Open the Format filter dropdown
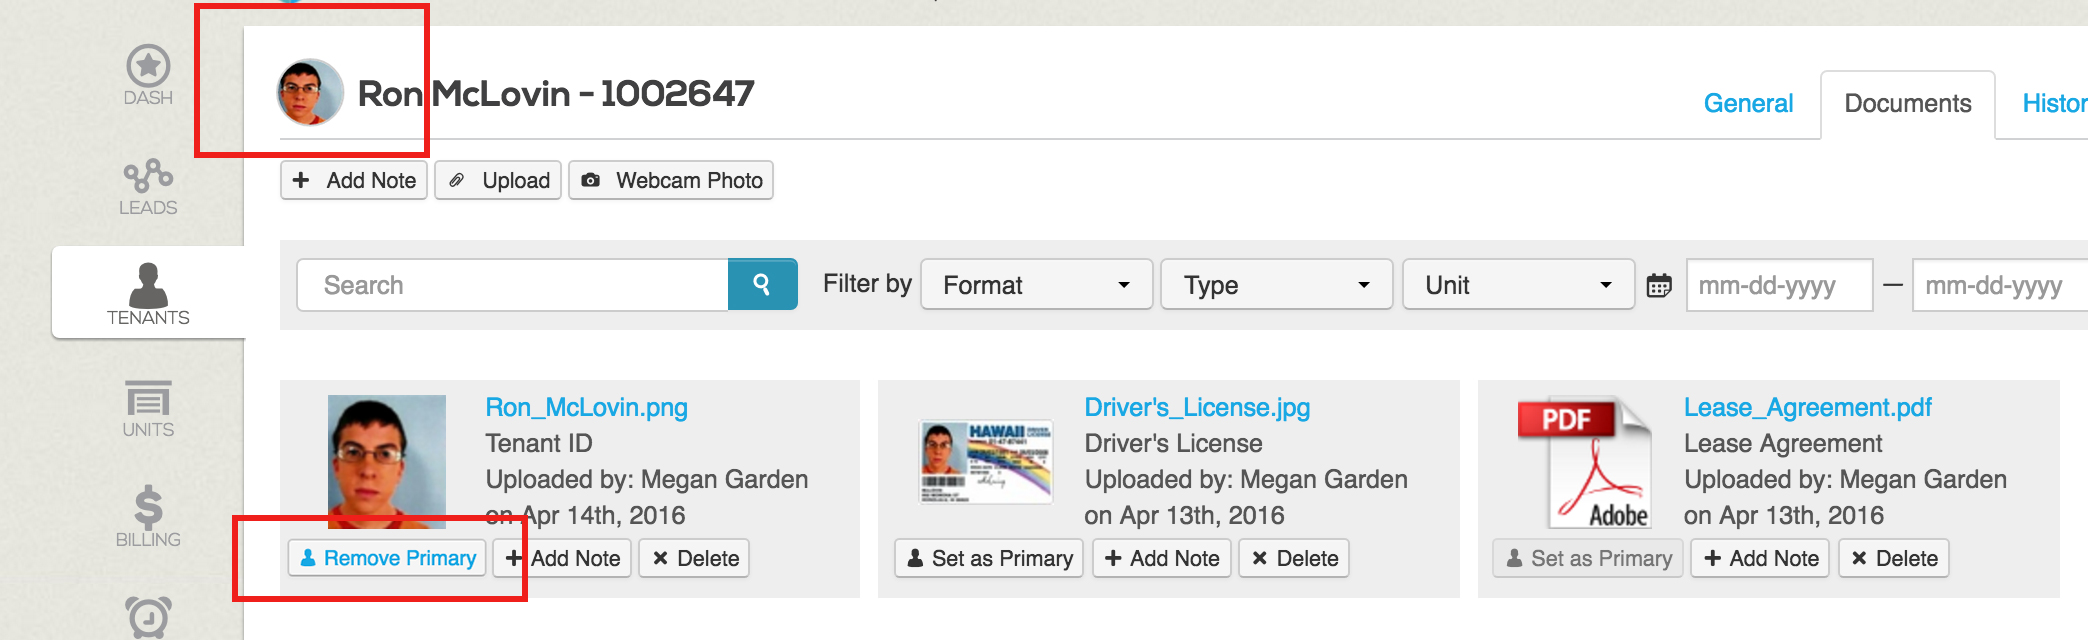The image size is (2088, 640). coord(1037,285)
